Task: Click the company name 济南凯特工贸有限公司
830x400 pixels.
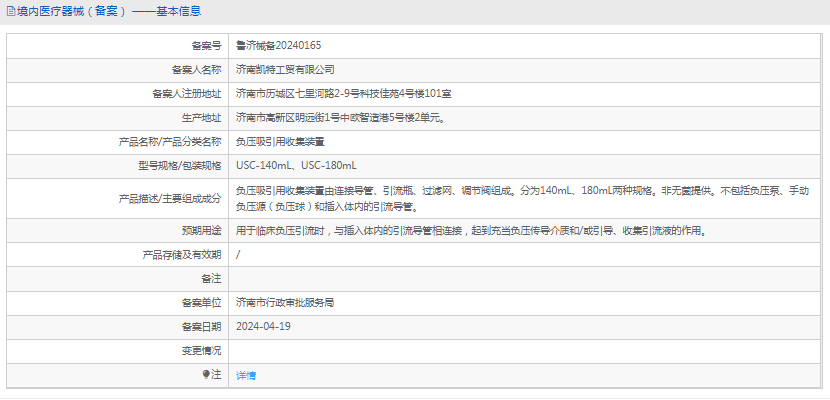Action: pyautogui.click(x=285, y=69)
